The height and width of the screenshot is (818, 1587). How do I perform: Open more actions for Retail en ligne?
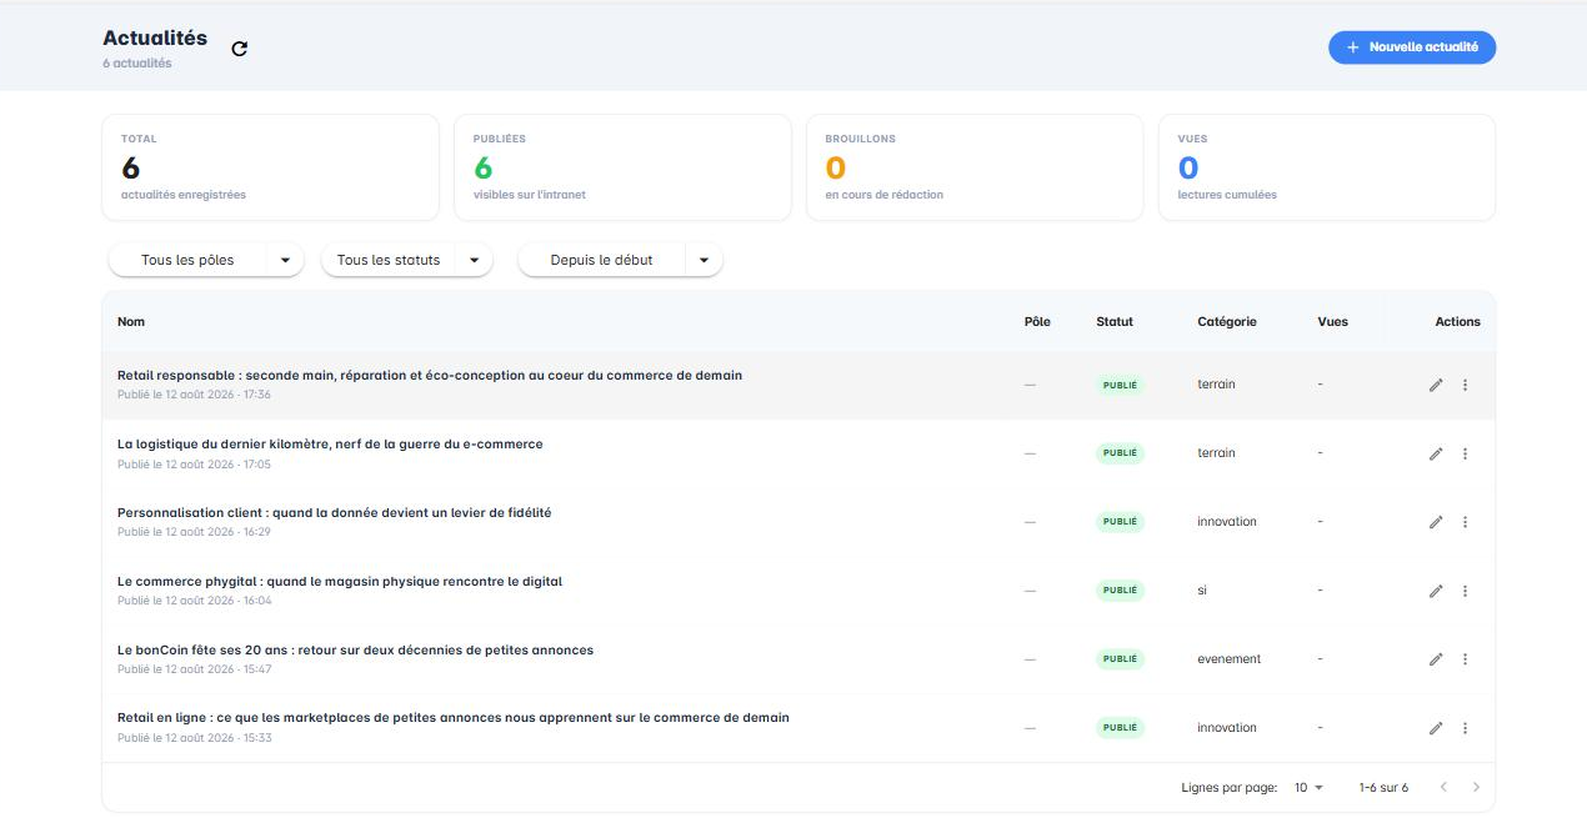point(1465,728)
